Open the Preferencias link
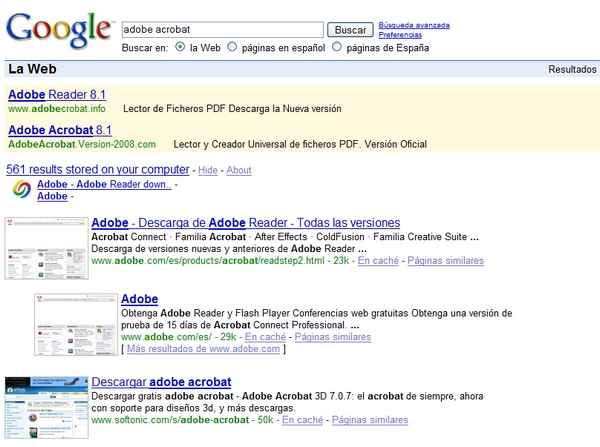This screenshot has height=447, width=600. (400, 35)
